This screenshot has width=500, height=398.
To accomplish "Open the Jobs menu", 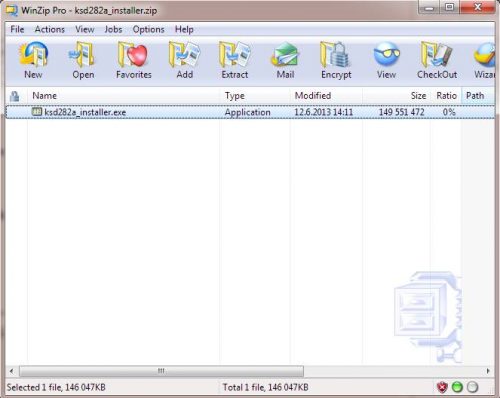I will (x=113, y=29).
